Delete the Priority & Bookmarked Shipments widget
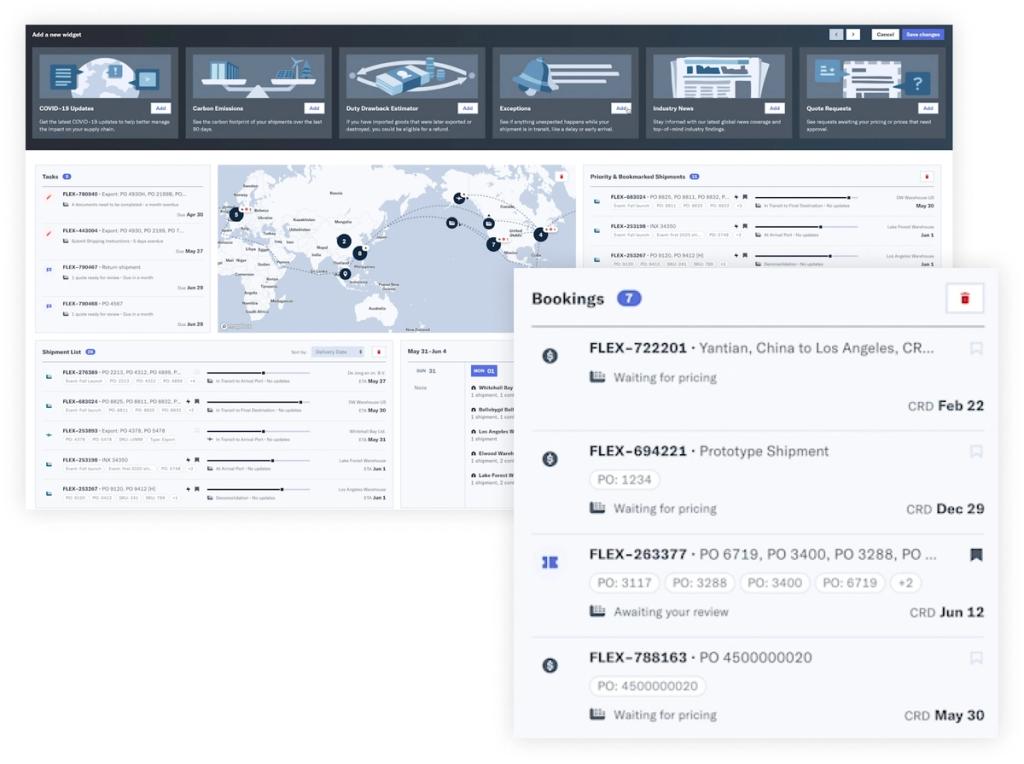1024x764 pixels. 926,177
